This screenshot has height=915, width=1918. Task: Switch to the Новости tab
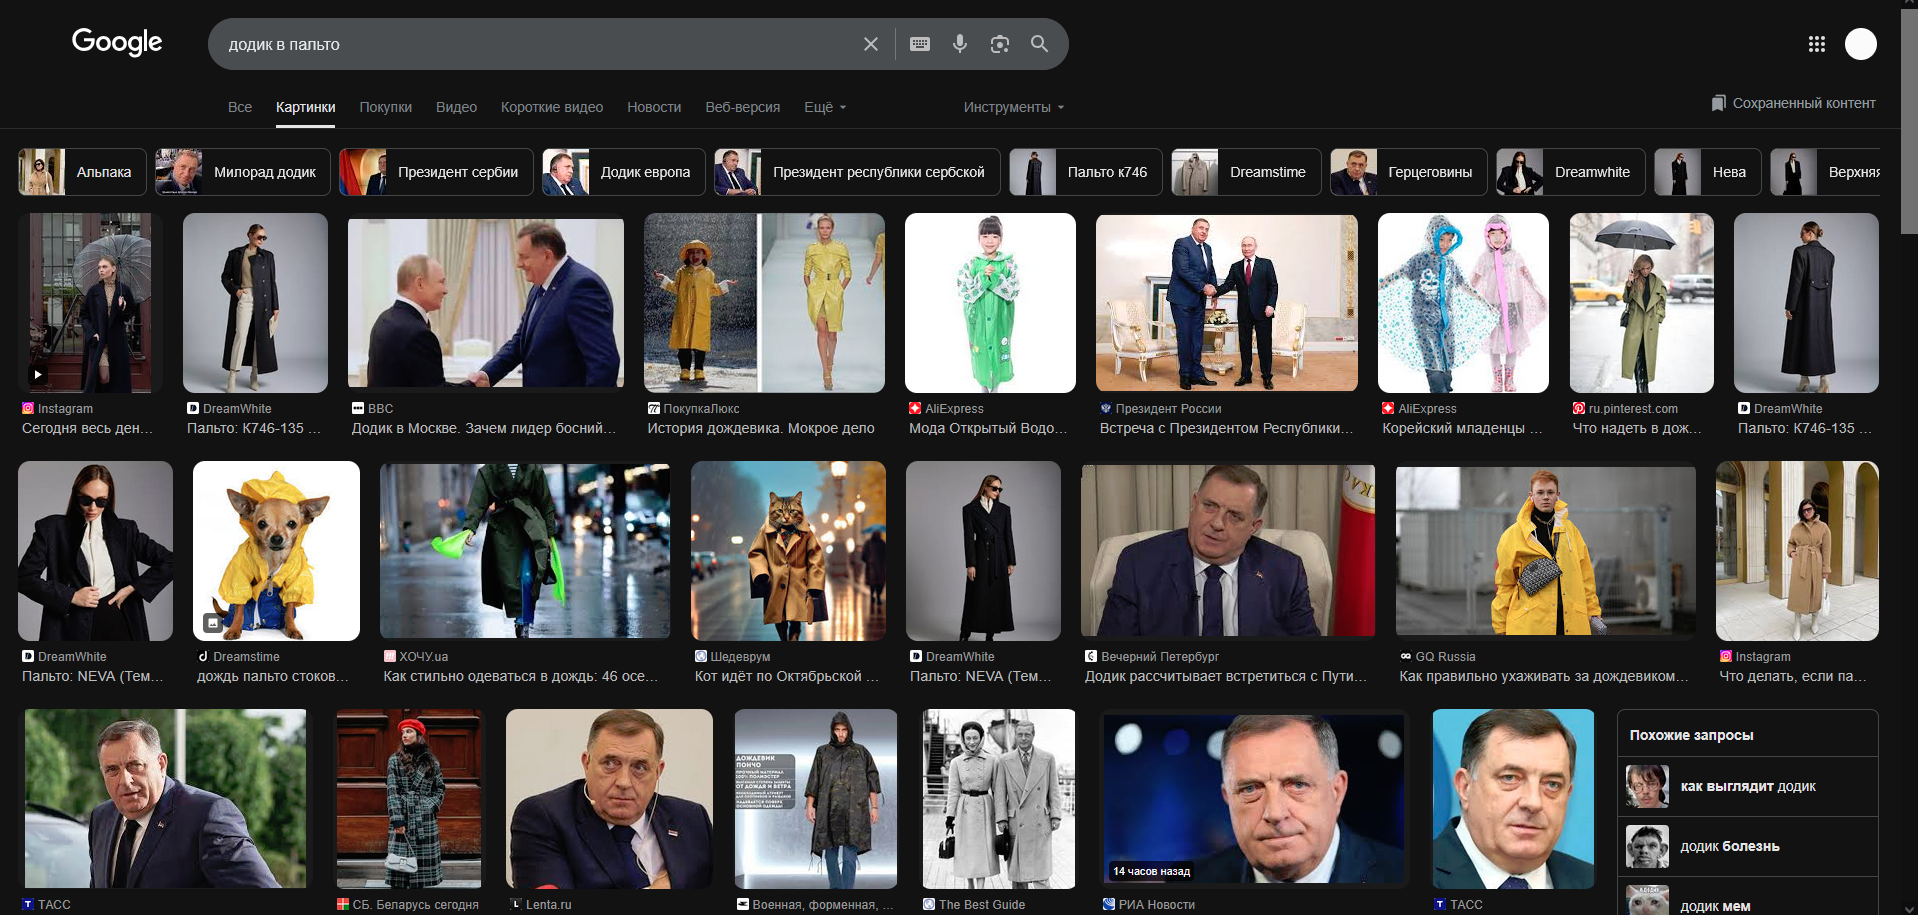pyautogui.click(x=654, y=107)
